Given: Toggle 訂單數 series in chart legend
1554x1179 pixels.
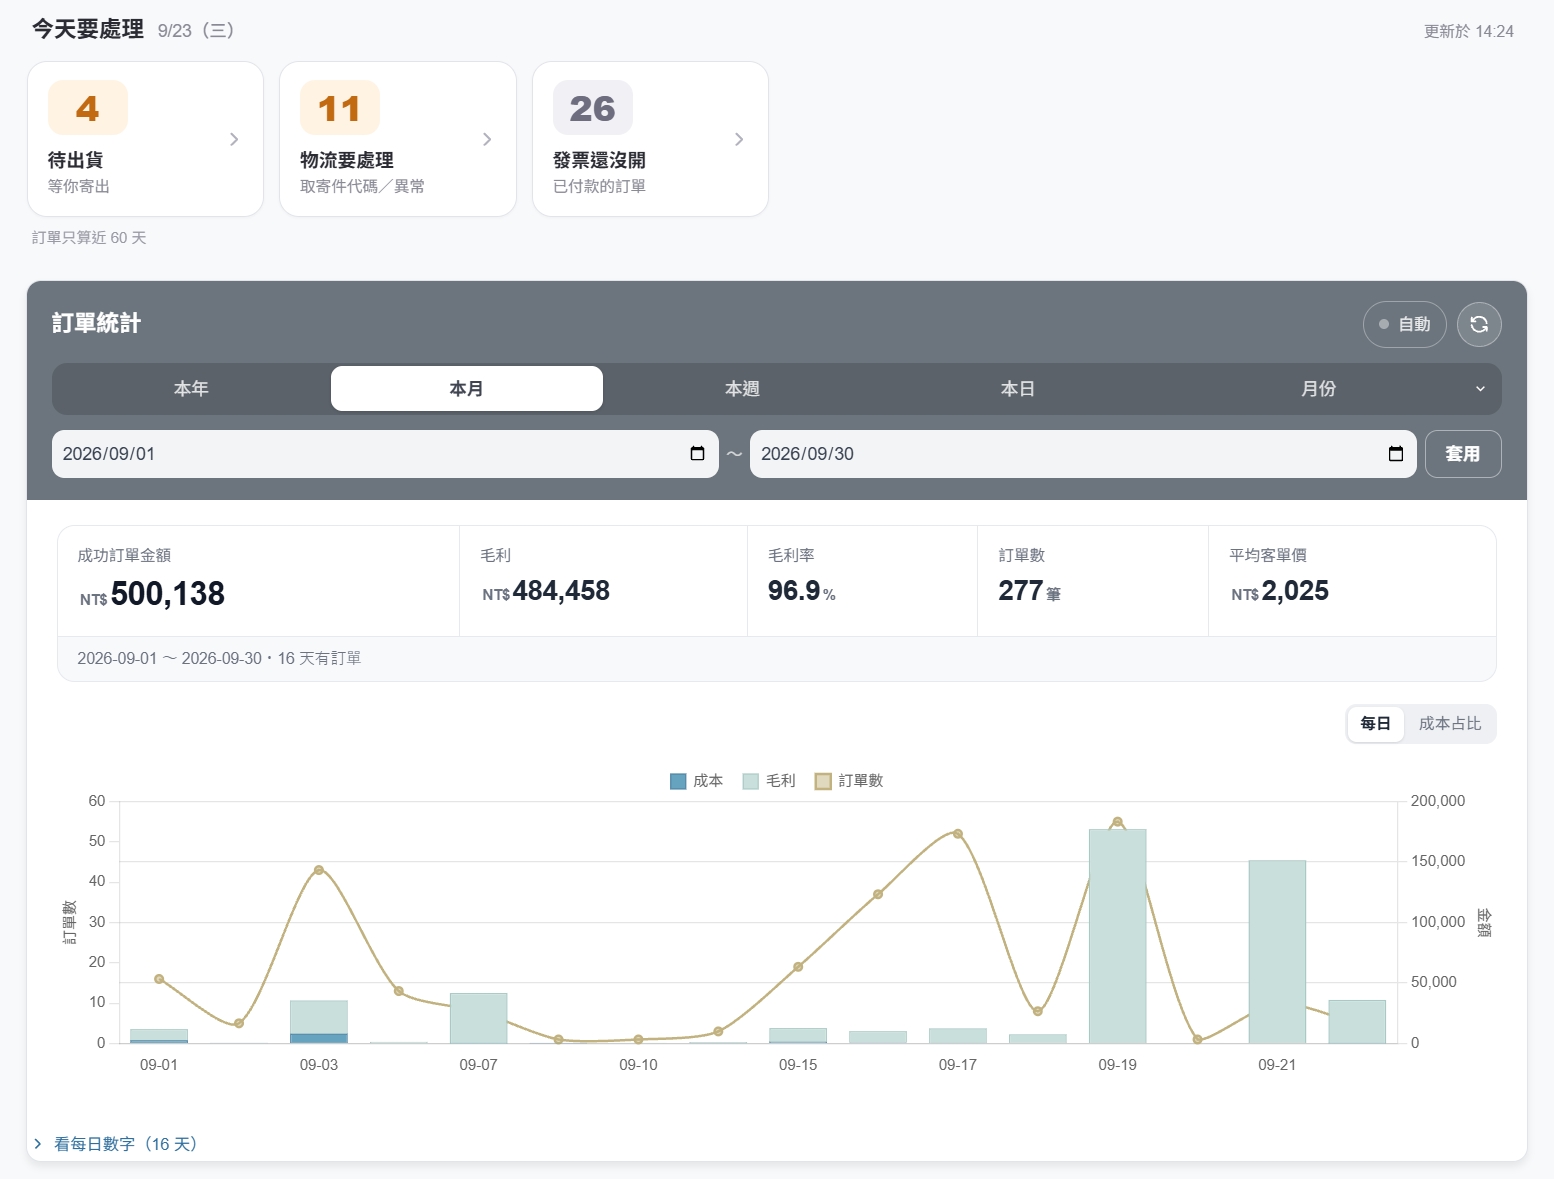Looking at the screenshot, I should pos(849,781).
